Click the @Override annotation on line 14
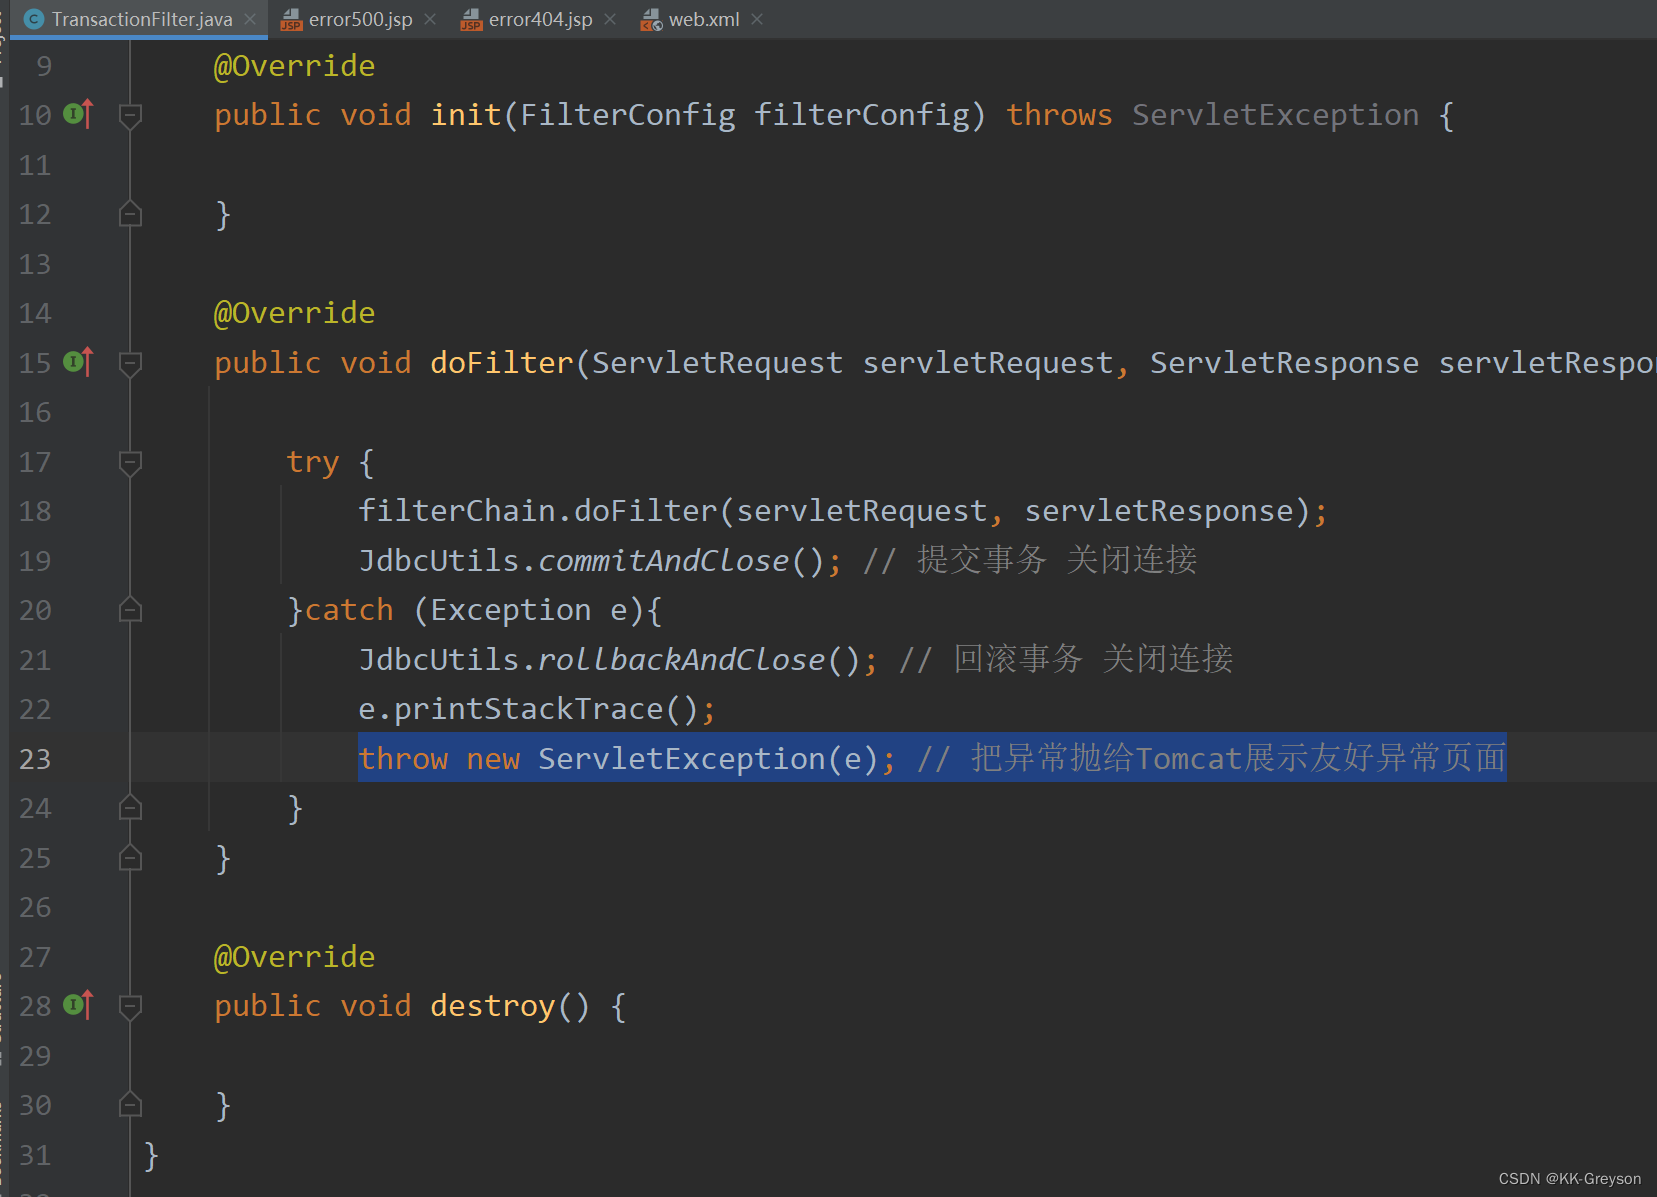Viewport: 1657px width, 1197px height. 294,313
